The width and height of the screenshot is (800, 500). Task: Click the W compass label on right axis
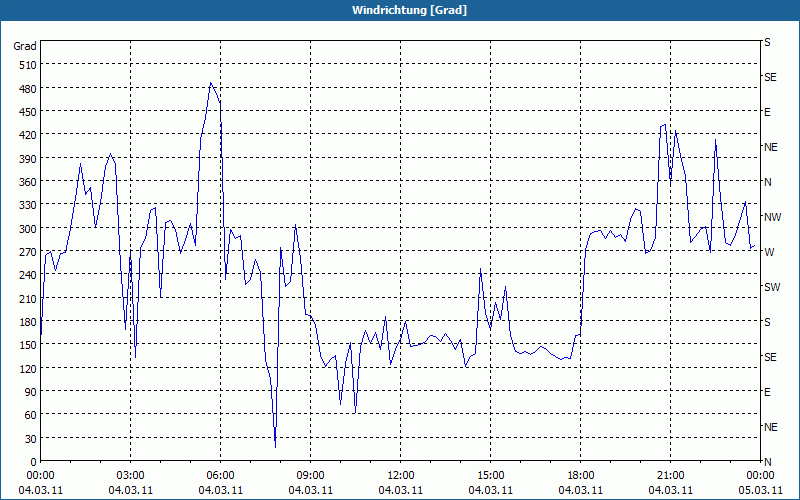(x=769, y=252)
